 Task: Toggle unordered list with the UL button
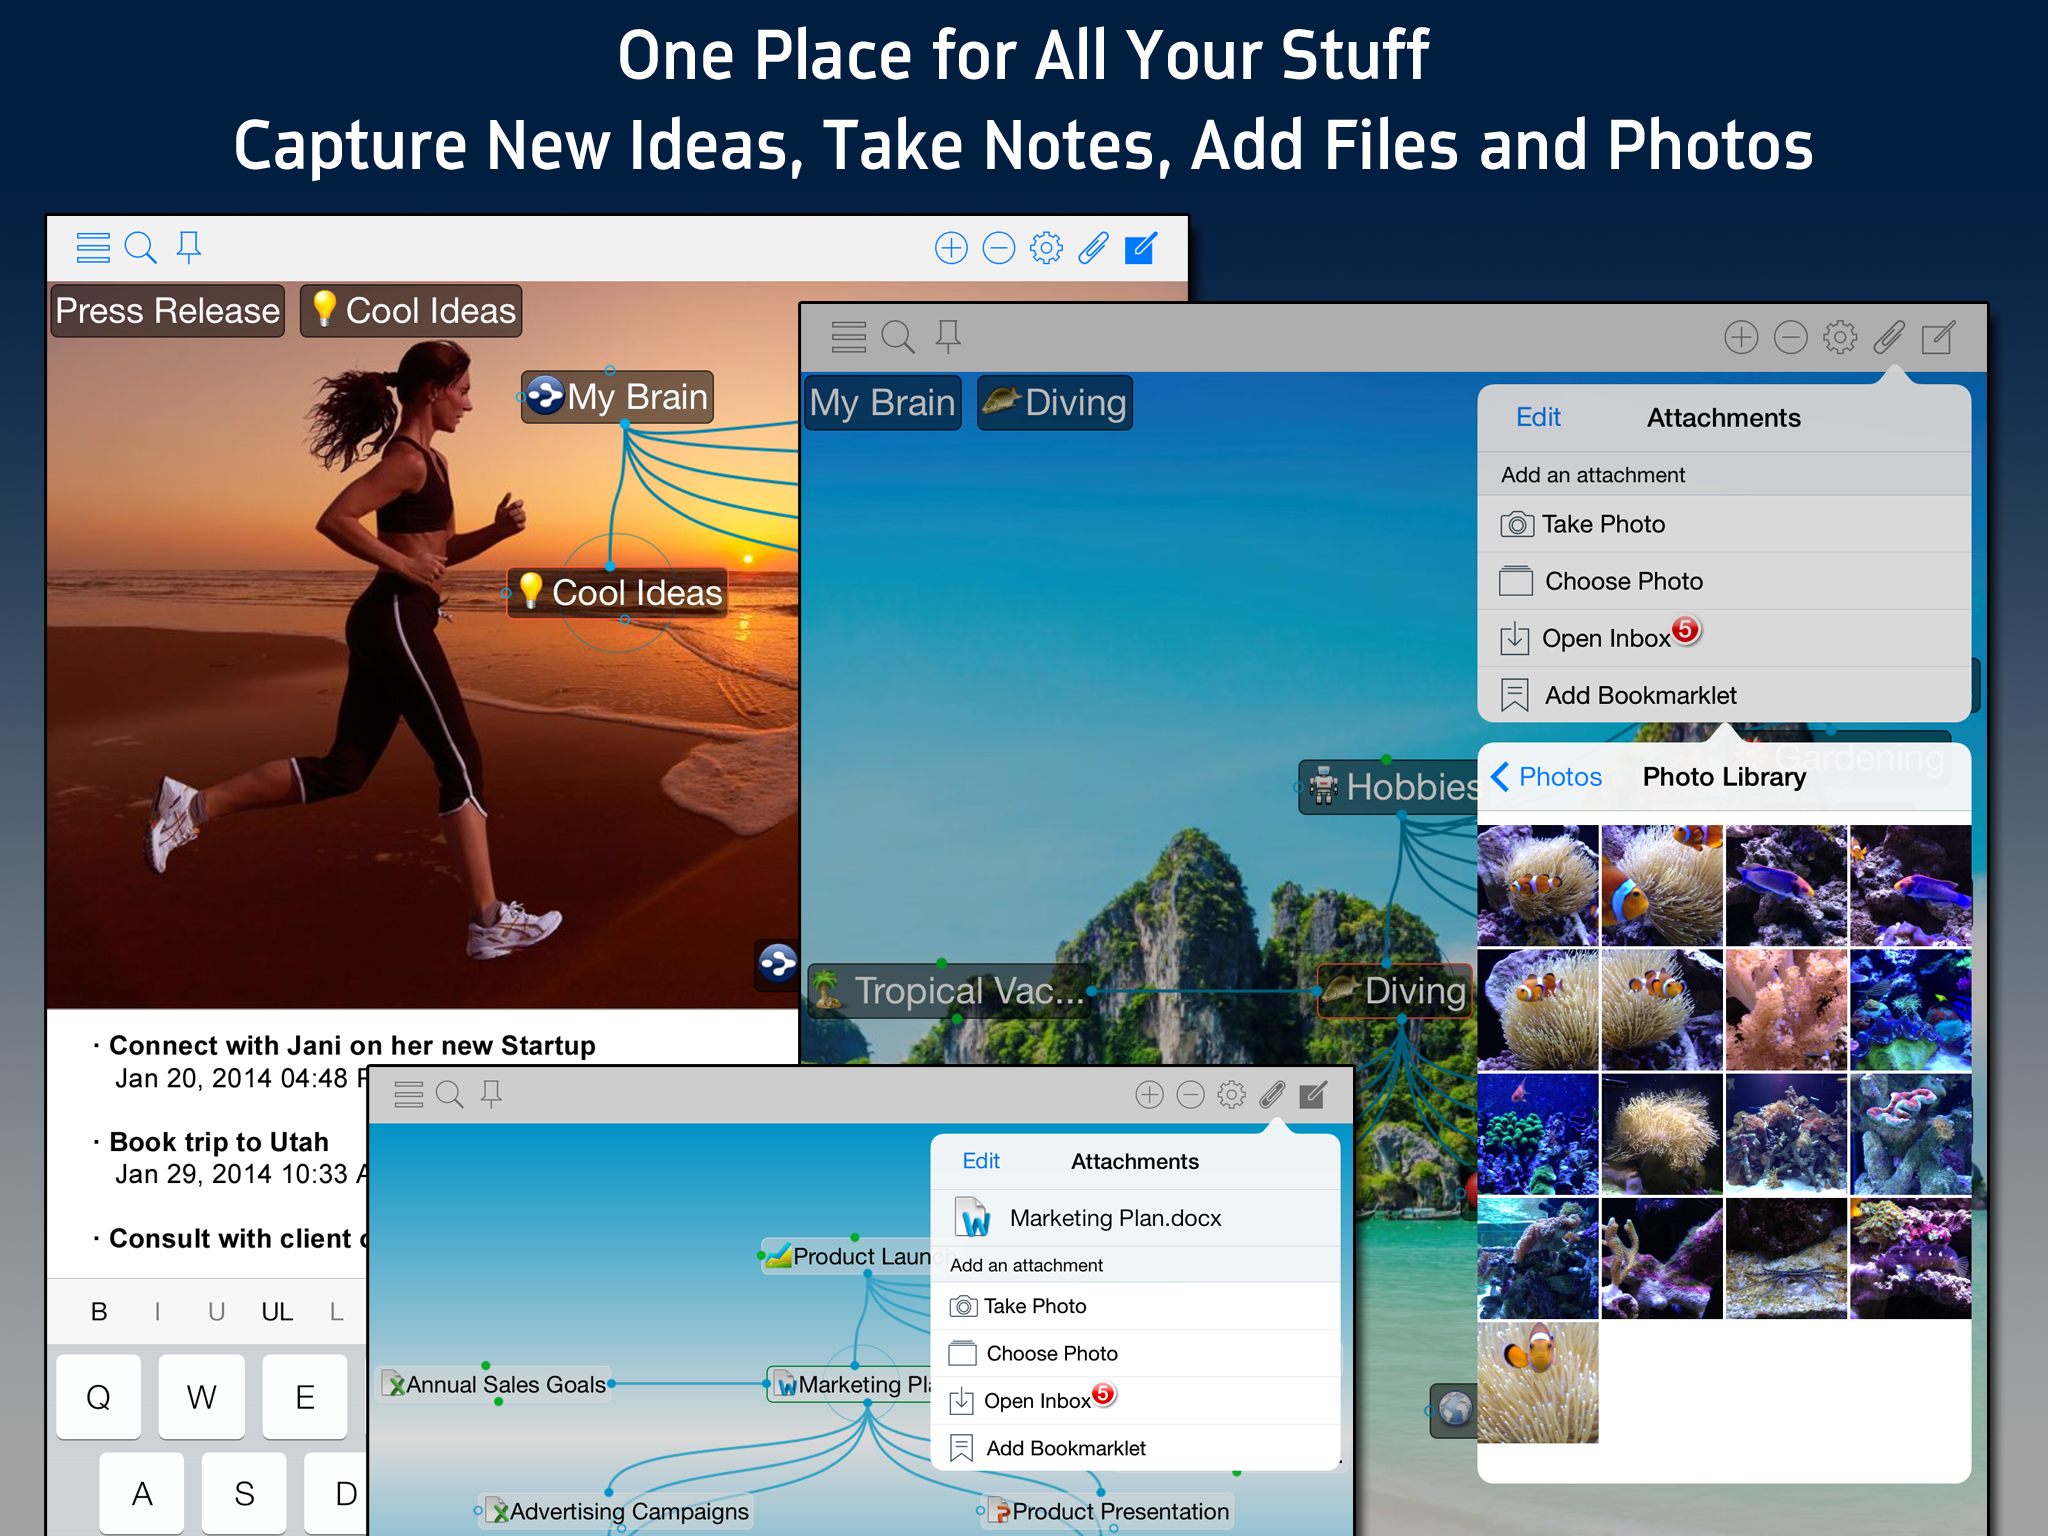tap(277, 1312)
